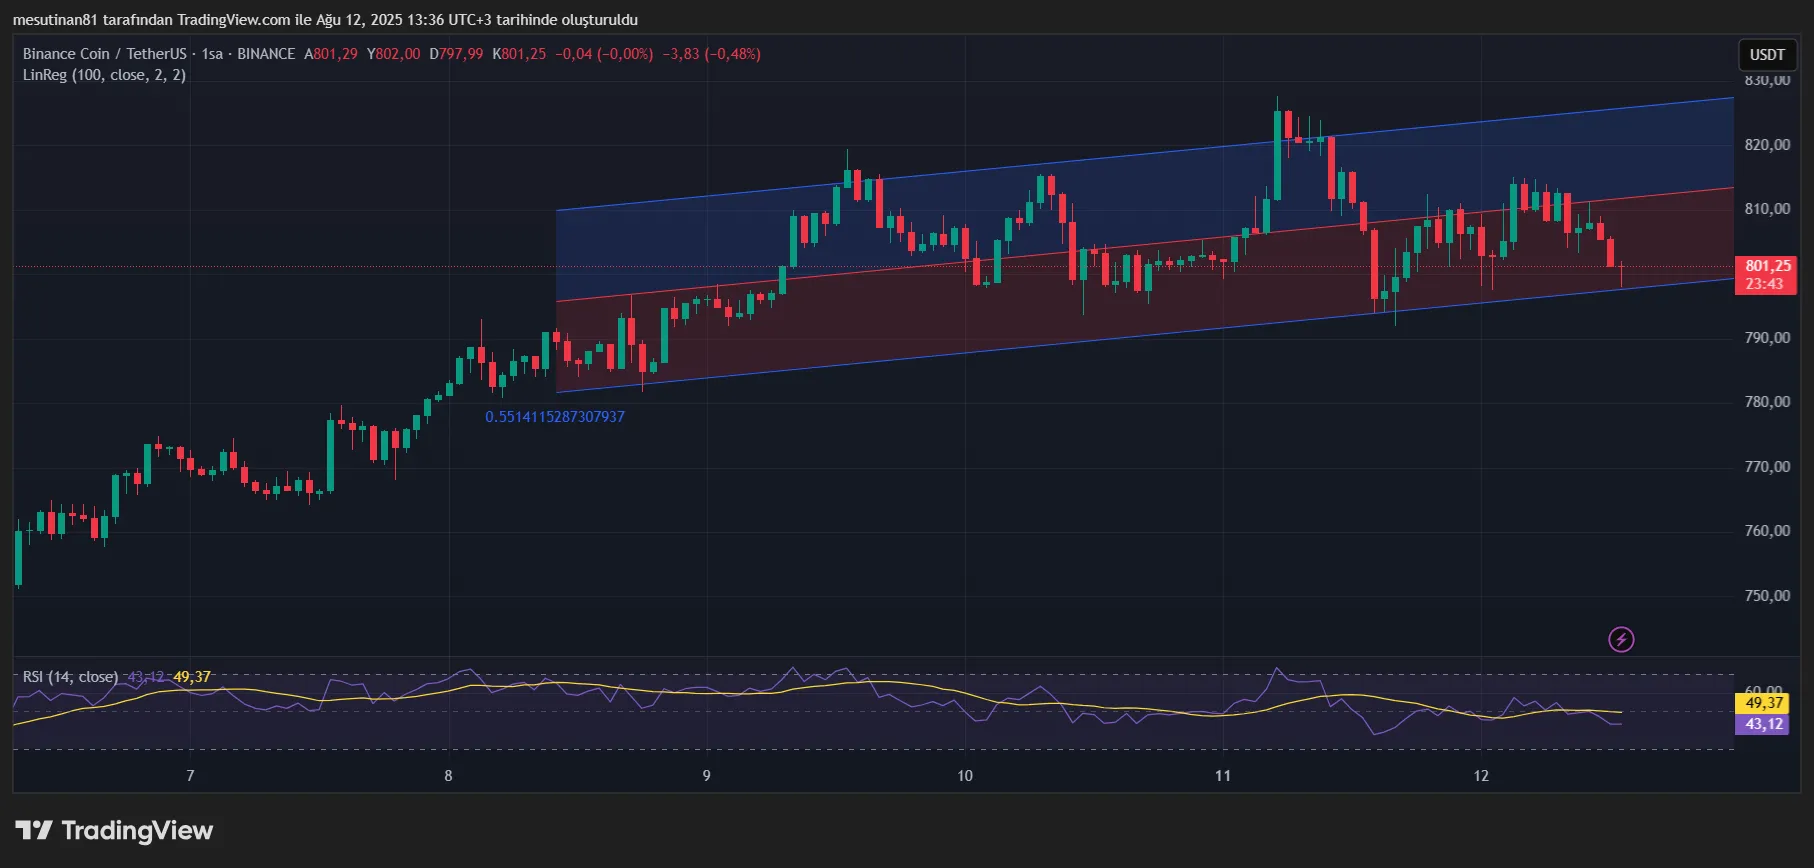This screenshot has height=868, width=1814.
Task: Click the change value −3,83 (−0,48%)
Action: pos(712,54)
